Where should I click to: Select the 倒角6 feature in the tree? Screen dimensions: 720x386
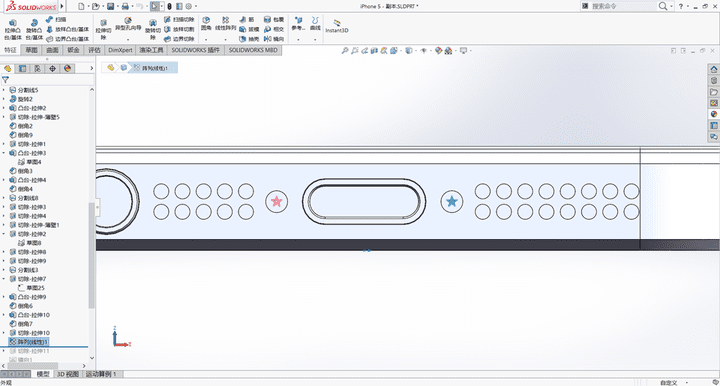click(x=21, y=306)
